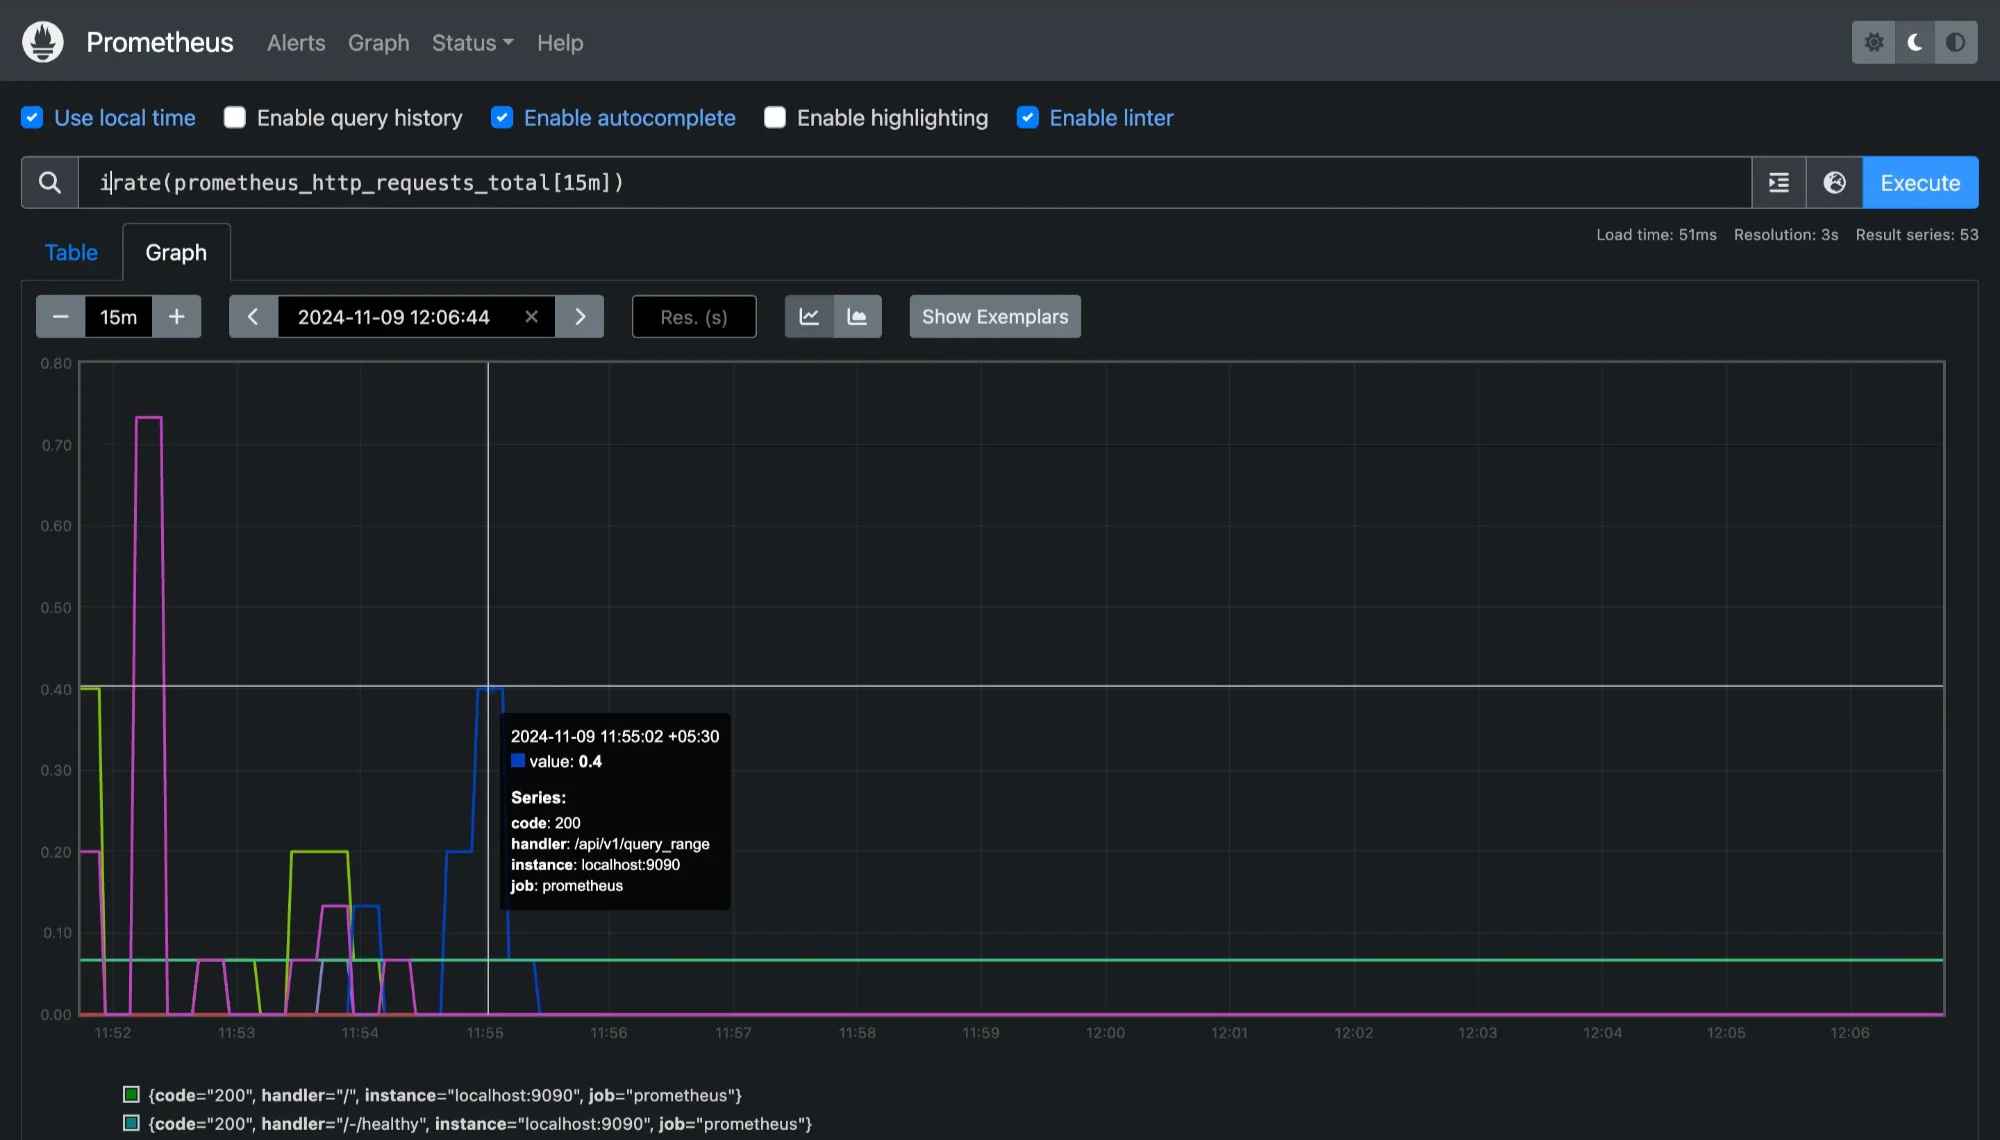Screen dimensions: 2000x1140
Task: Format the expression with the indent icon
Action: point(1779,183)
